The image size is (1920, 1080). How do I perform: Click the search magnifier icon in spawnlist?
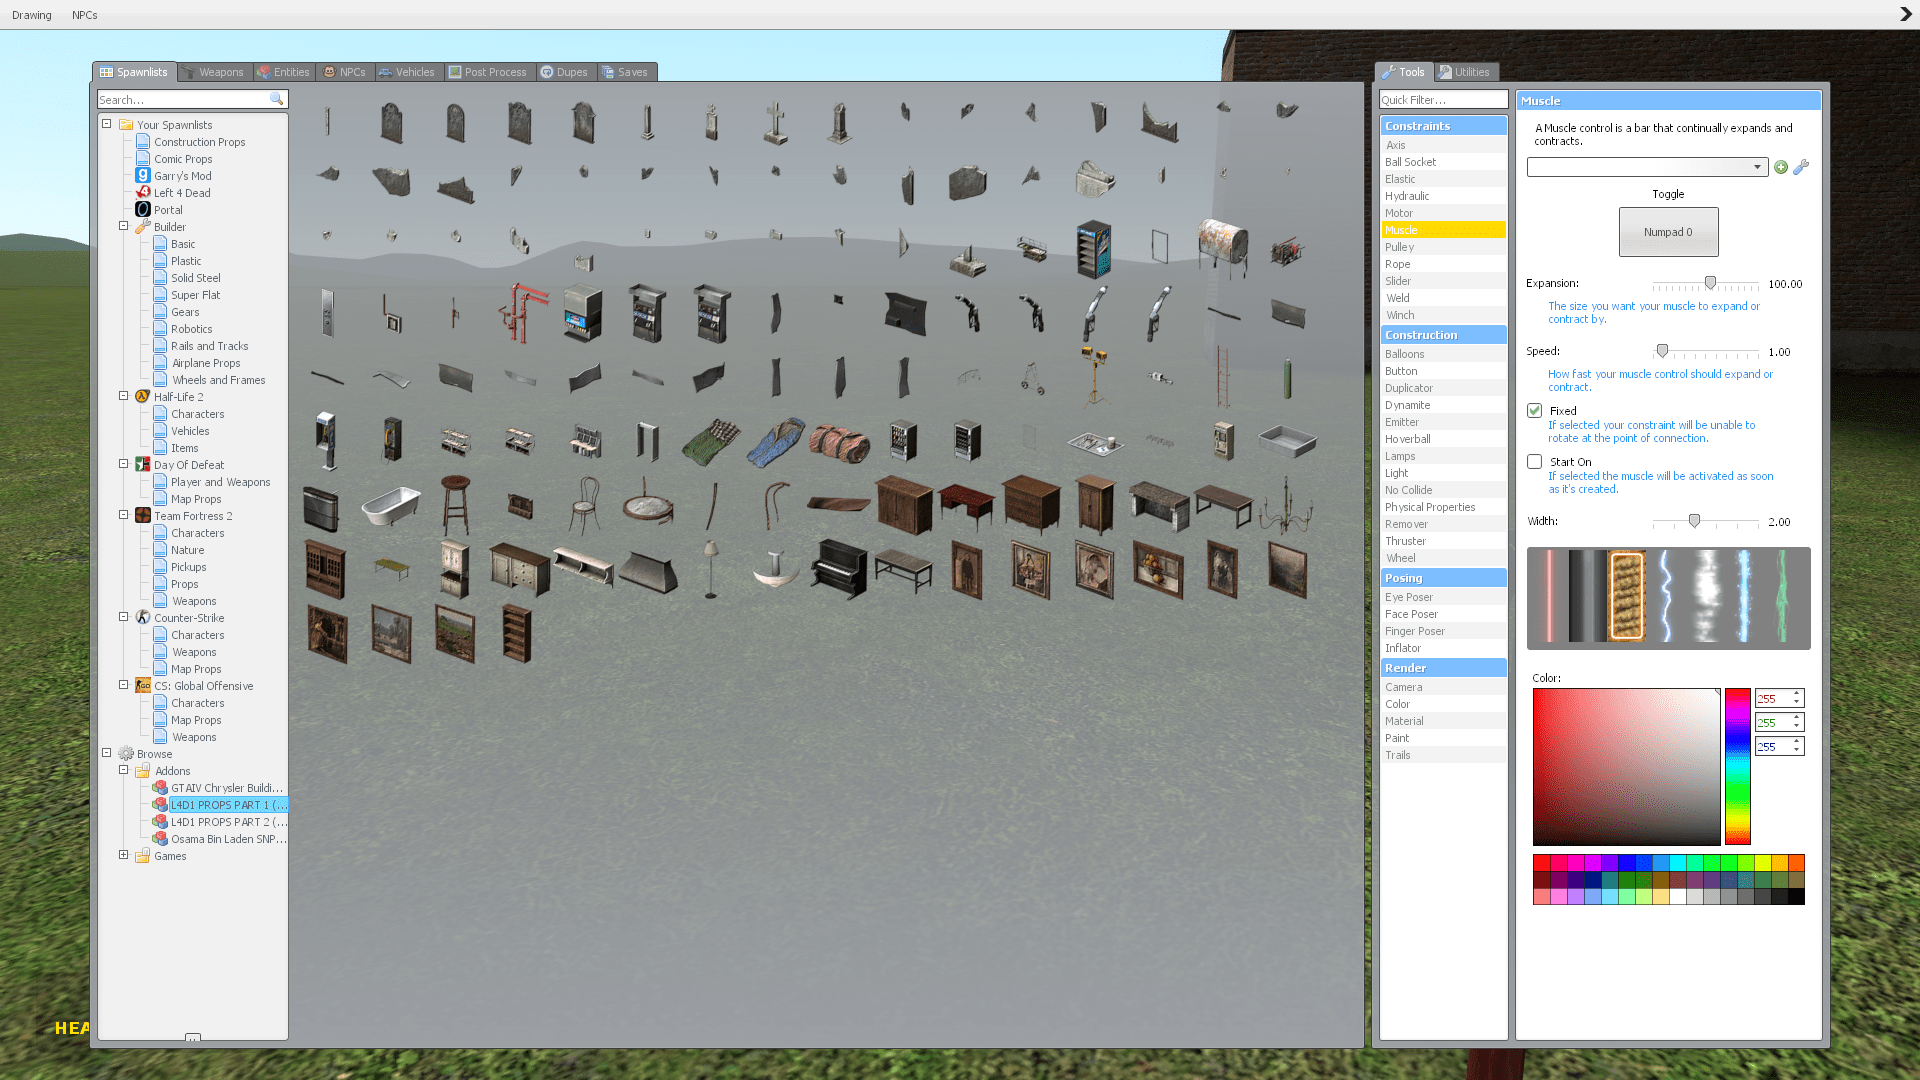(x=276, y=100)
